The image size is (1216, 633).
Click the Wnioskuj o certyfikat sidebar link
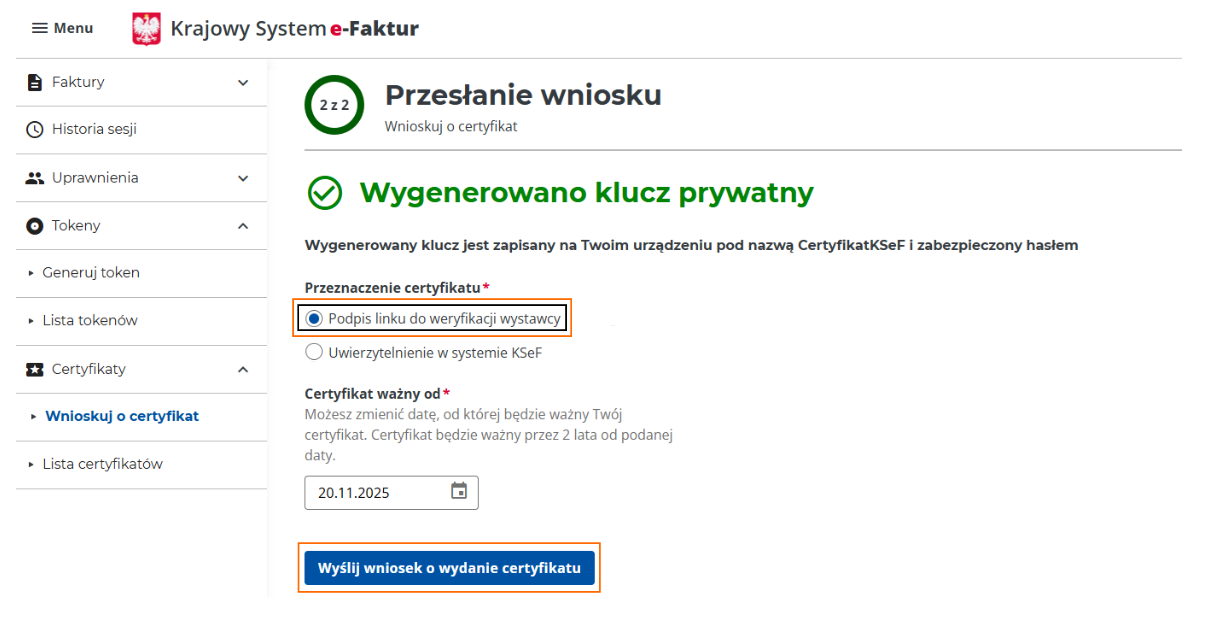pyautogui.click(x=122, y=416)
